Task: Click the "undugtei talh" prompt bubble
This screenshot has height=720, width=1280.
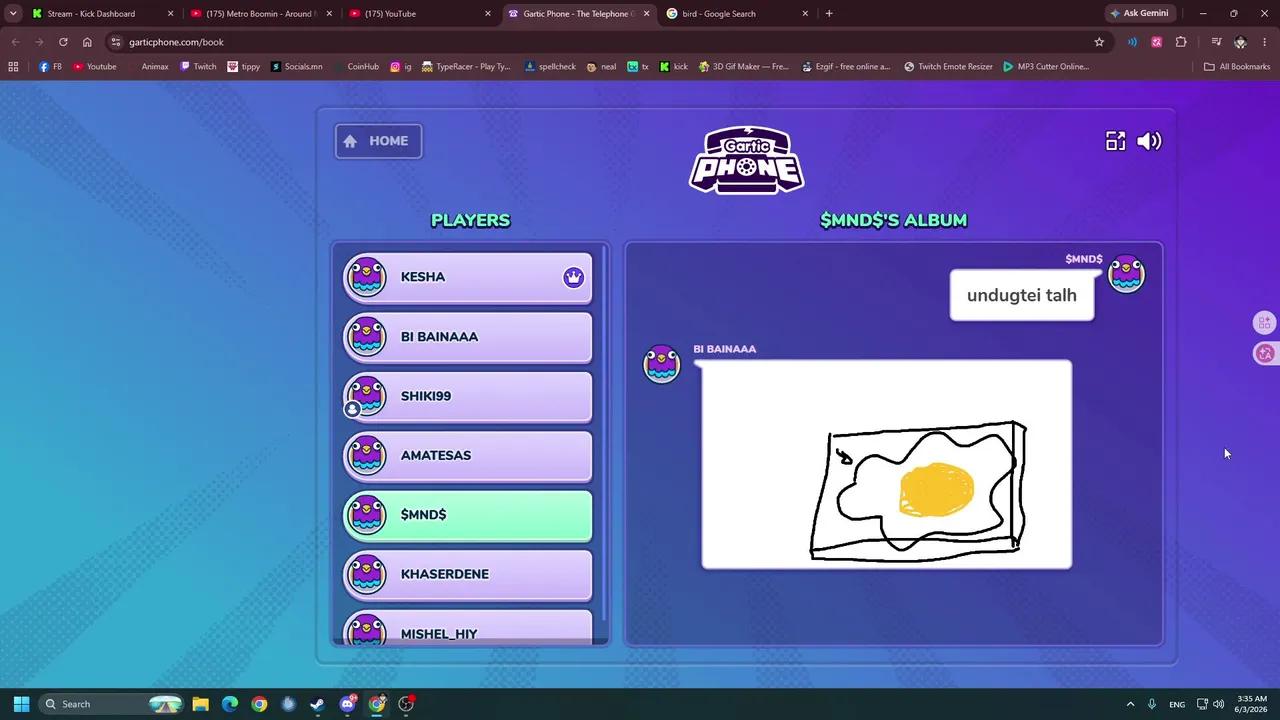Action: click(x=1022, y=295)
